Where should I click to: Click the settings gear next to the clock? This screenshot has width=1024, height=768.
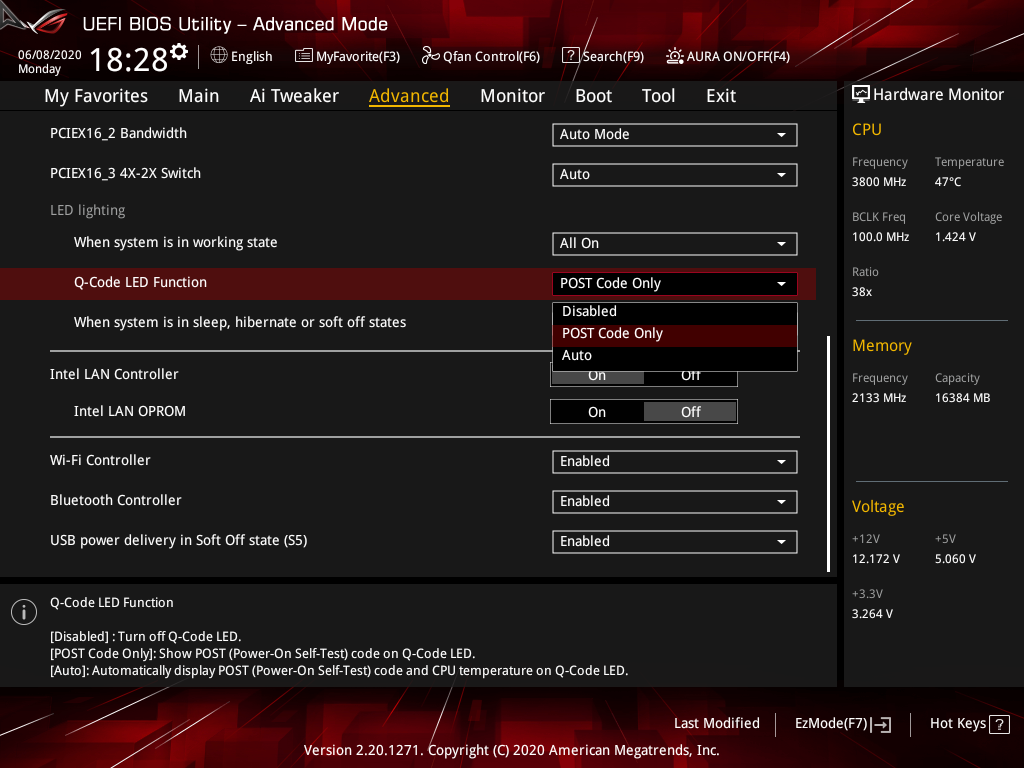point(179,52)
